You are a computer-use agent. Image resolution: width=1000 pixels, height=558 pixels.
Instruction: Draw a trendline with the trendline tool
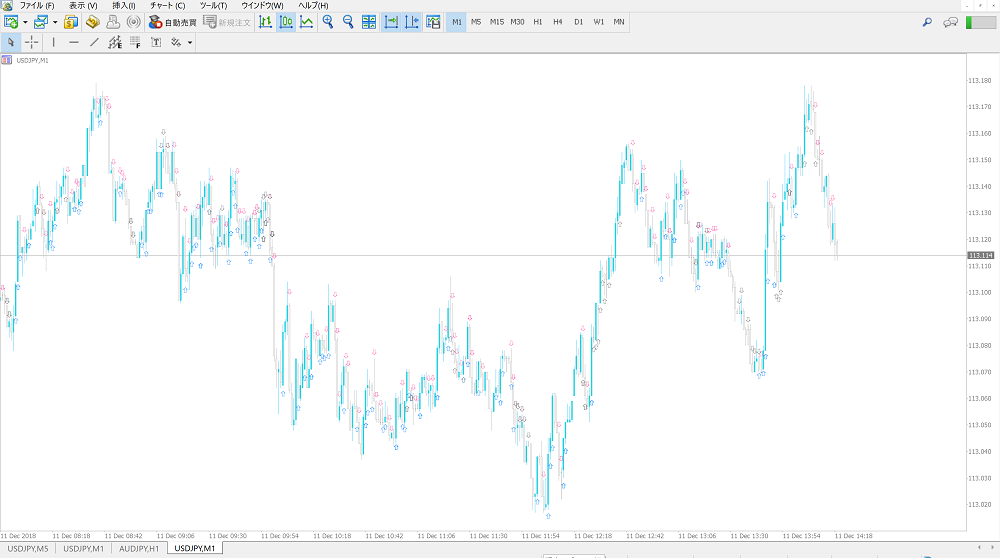coord(94,42)
